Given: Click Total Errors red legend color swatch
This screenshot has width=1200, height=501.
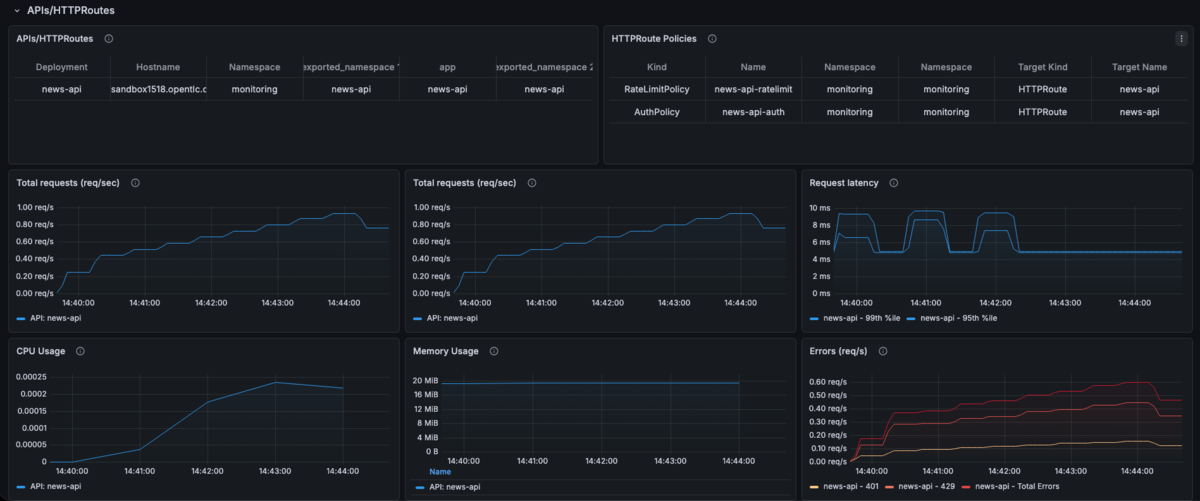Looking at the screenshot, I should pyautogui.click(x=977, y=486).
